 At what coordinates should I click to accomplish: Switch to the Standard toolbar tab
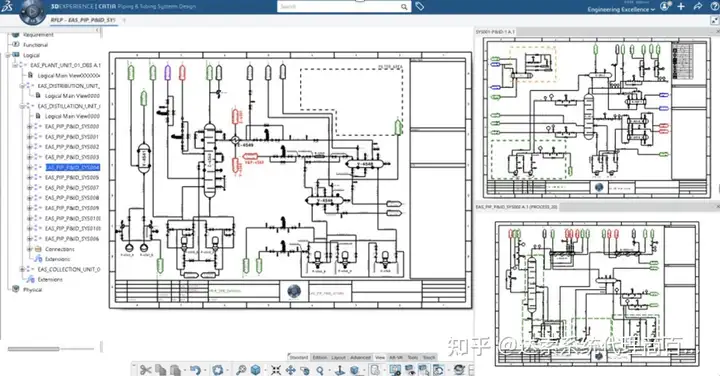(x=298, y=357)
